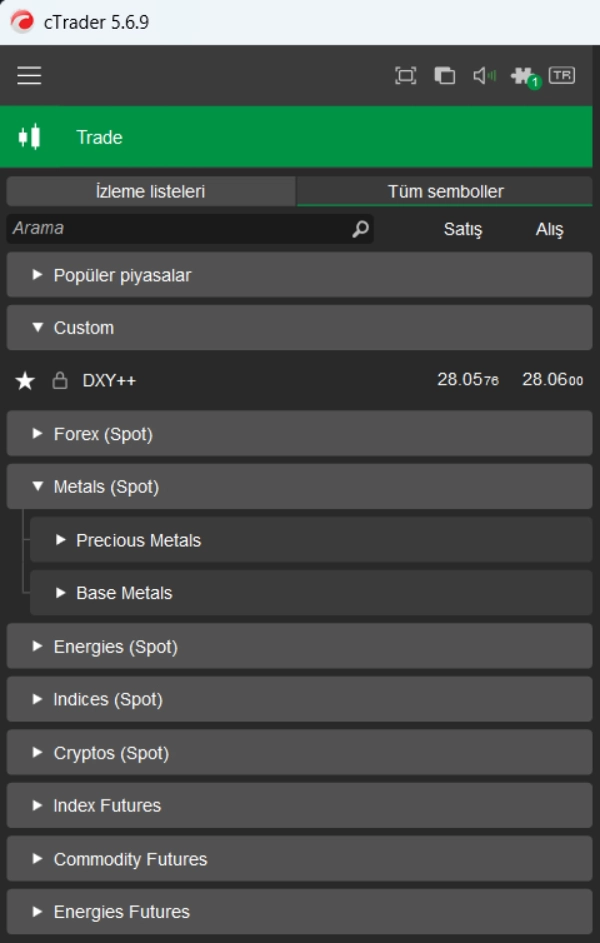This screenshot has height=943, width=600.
Task: Open the Tüm semboller tab
Action: 445,191
